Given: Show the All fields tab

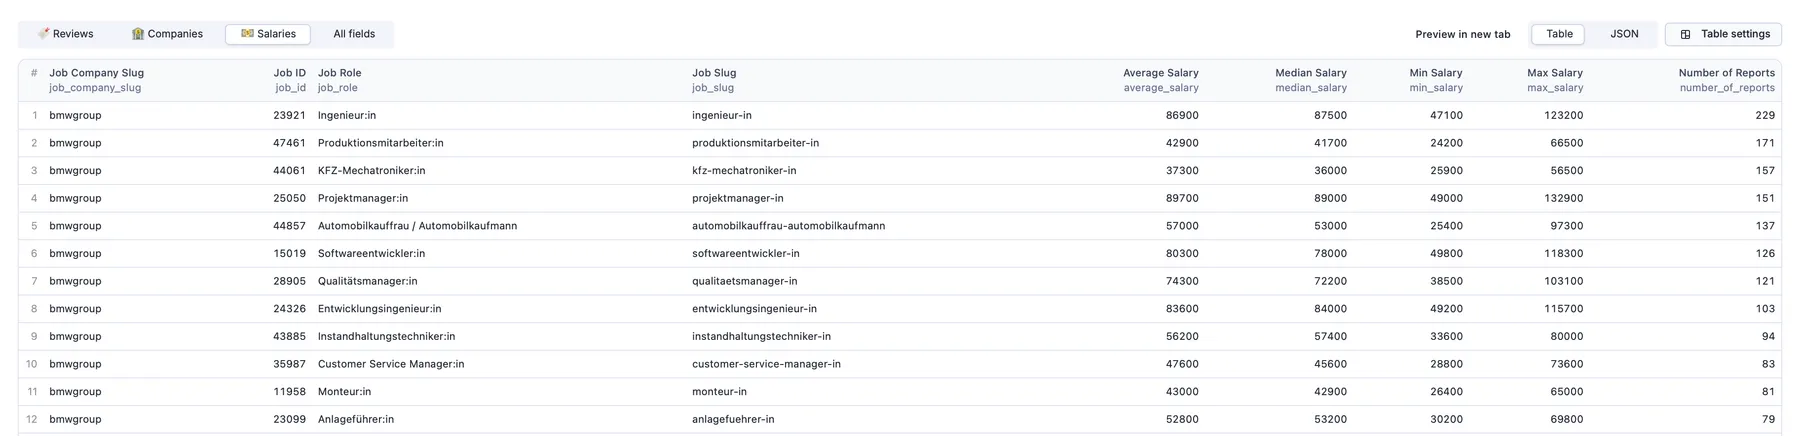Looking at the screenshot, I should pos(354,34).
